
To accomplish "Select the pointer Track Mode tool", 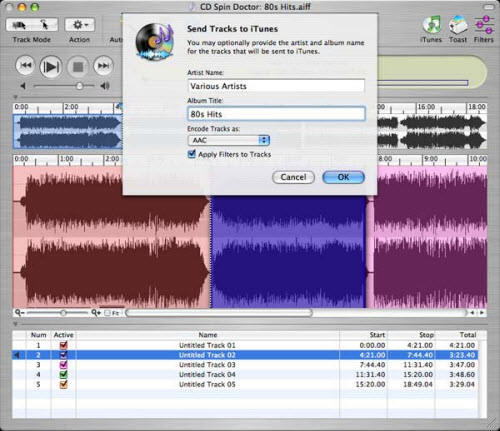I will pos(45,25).
